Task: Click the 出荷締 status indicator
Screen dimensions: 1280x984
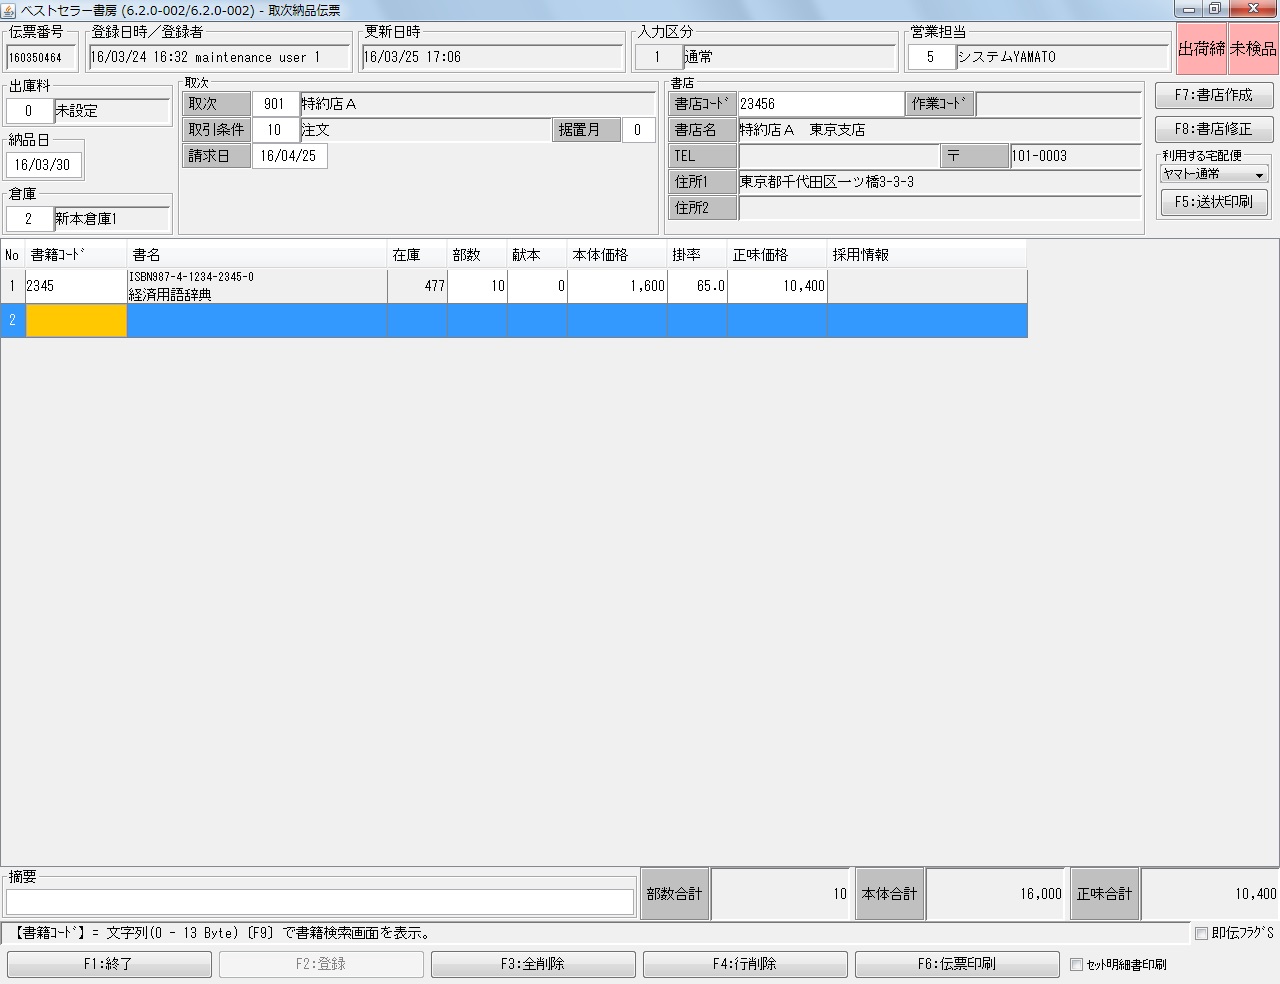Action: coord(1201,49)
